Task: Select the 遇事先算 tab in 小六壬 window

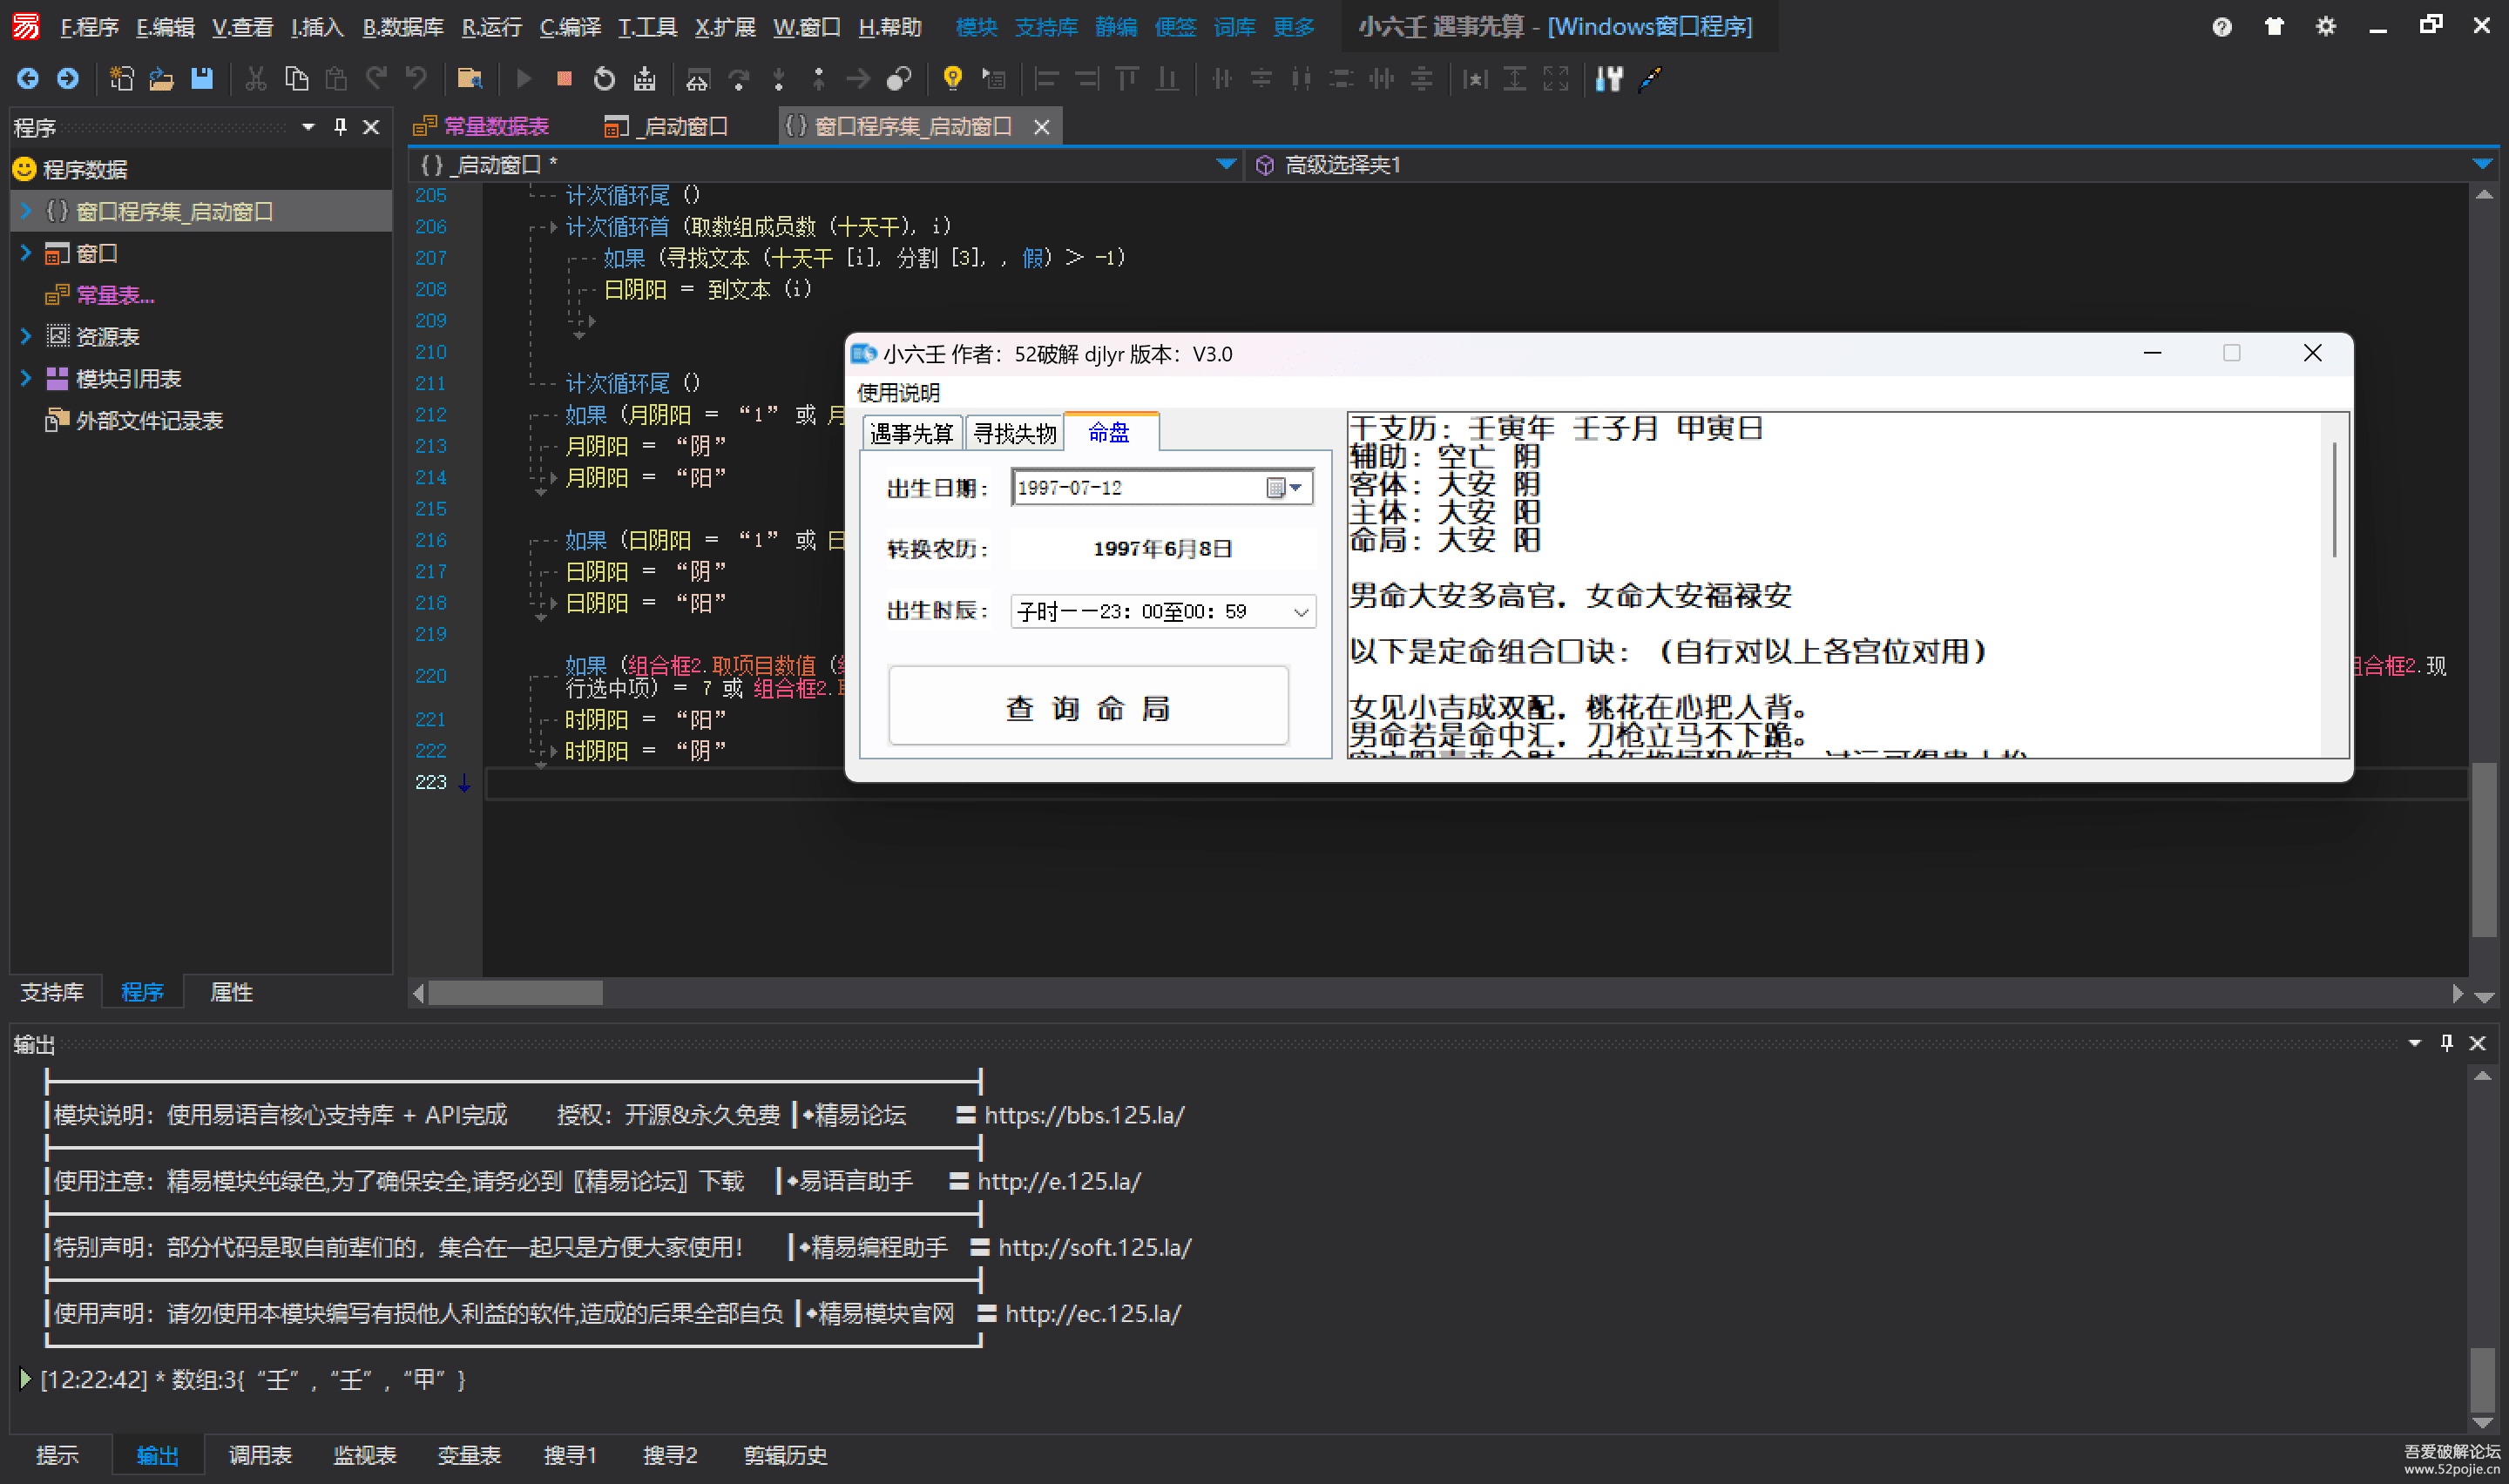Action: pos(911,433)
